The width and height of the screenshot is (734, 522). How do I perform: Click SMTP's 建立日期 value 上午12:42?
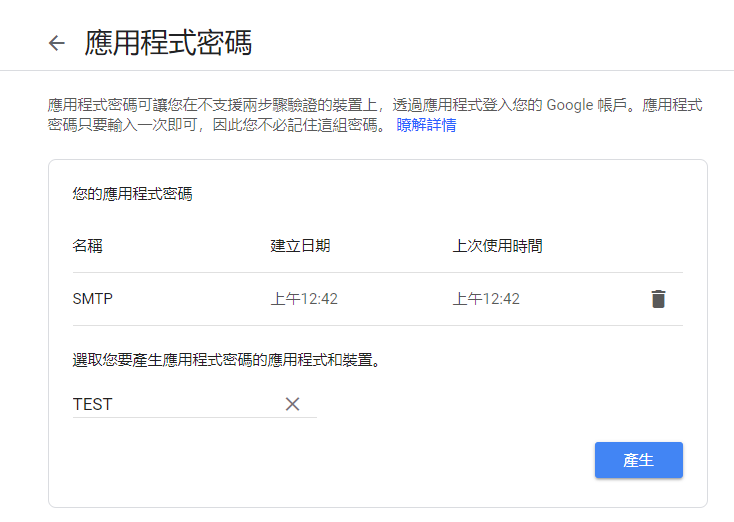304,299
